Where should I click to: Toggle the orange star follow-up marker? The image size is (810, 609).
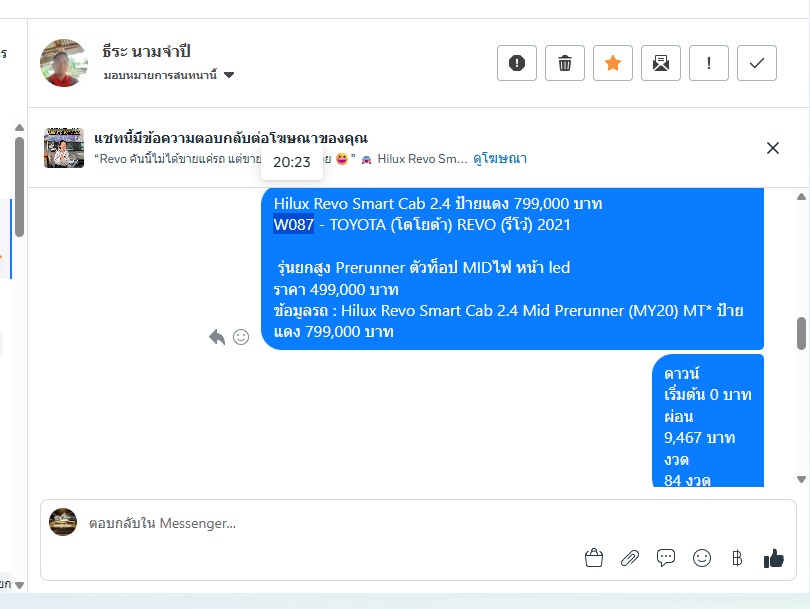[x=613, y=63]
